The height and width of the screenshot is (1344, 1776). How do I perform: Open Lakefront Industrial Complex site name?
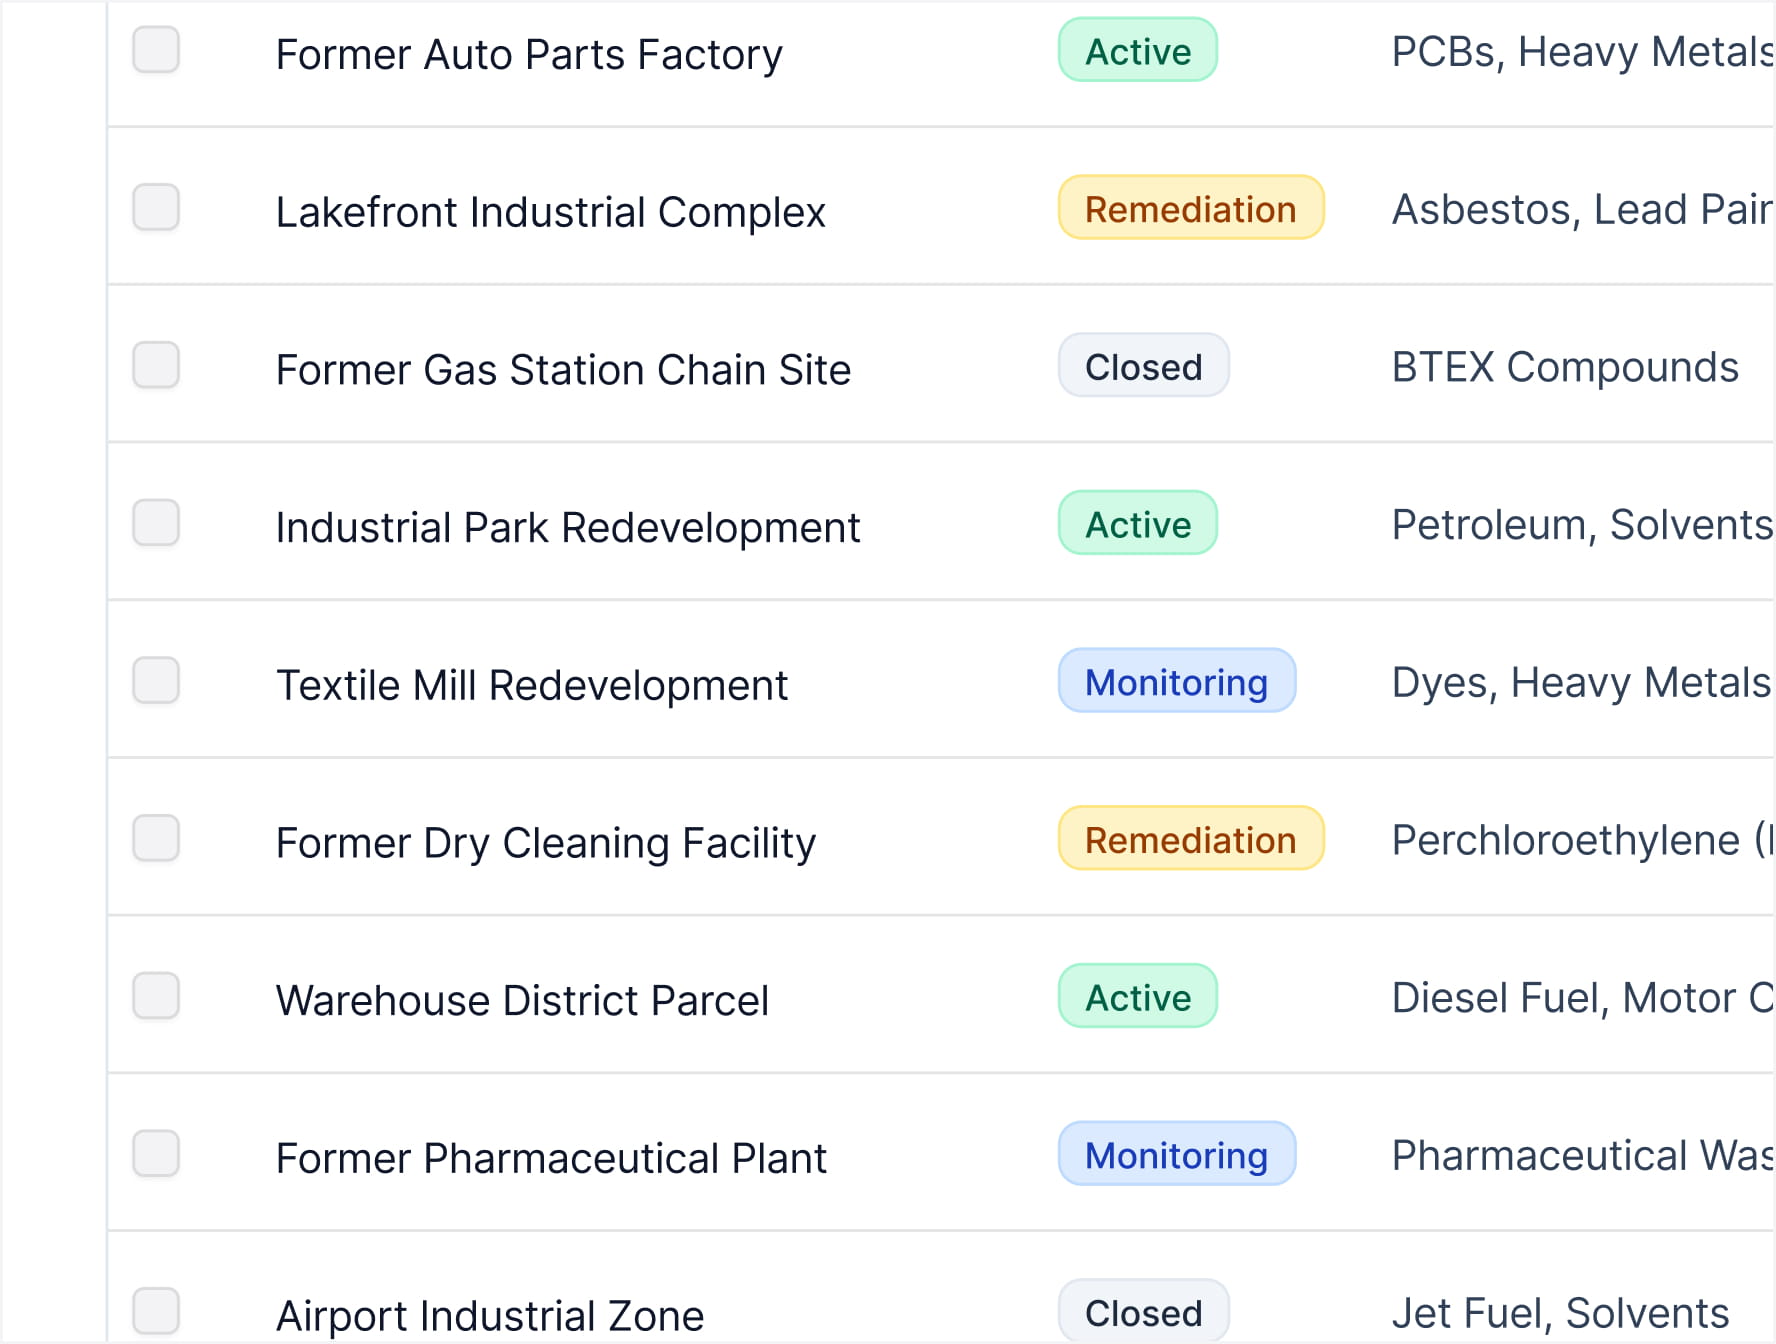550,212
